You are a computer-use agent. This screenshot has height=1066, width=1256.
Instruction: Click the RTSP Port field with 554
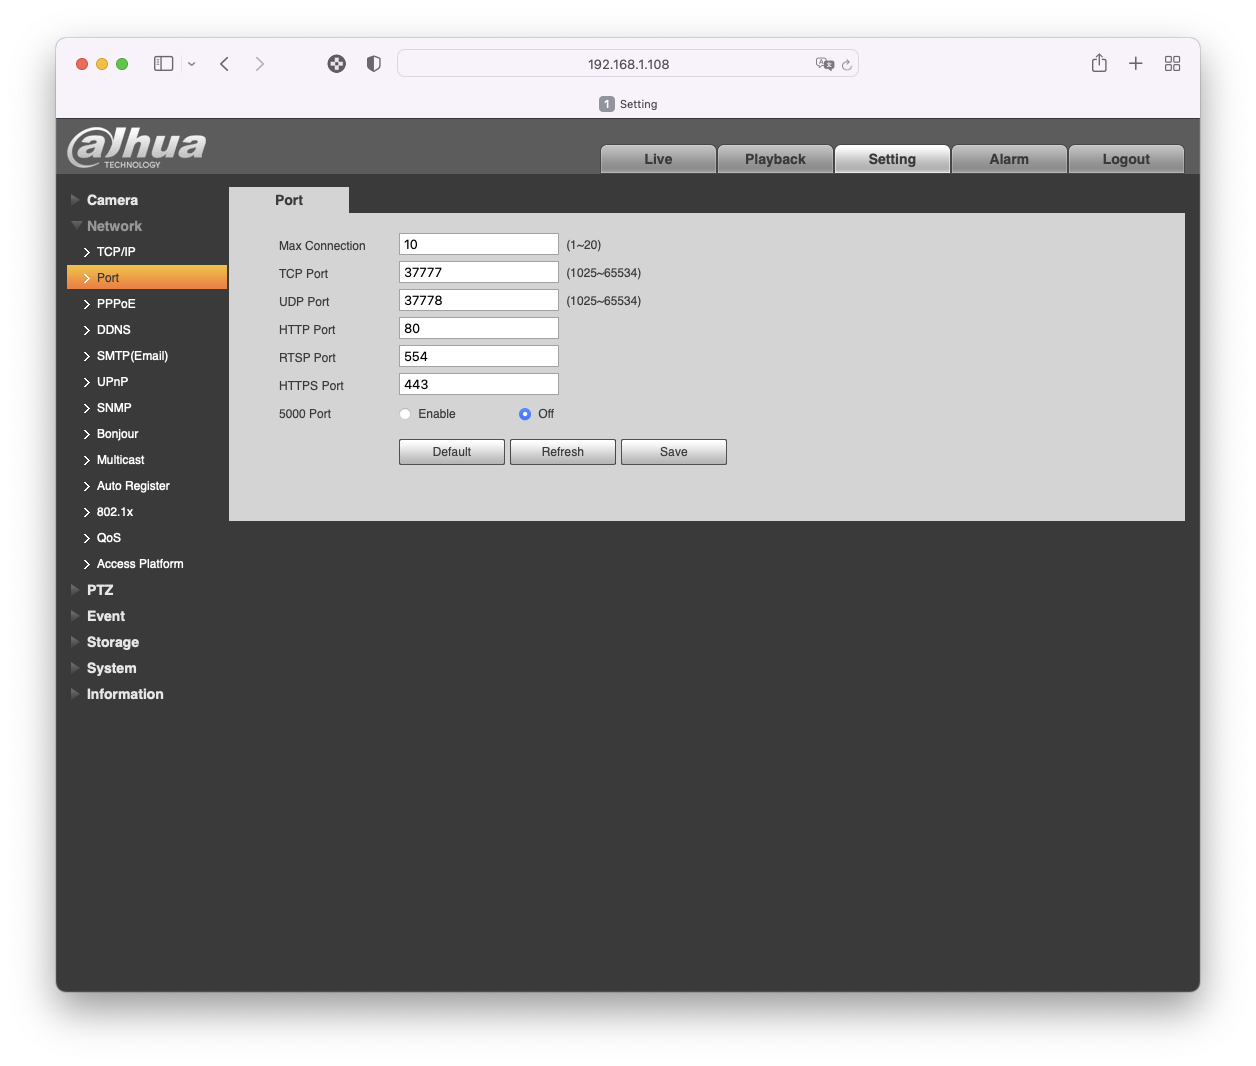click(479, 356)
